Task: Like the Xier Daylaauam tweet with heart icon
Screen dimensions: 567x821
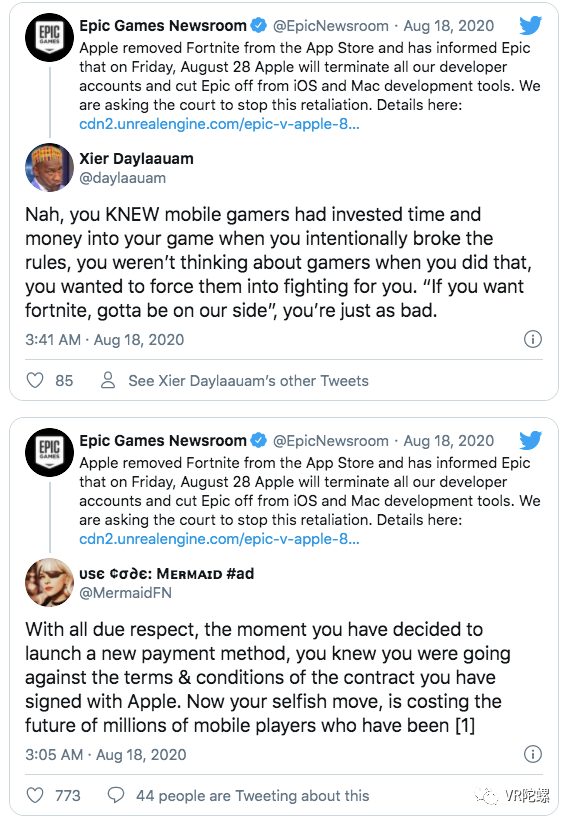Action: point(35,380)
